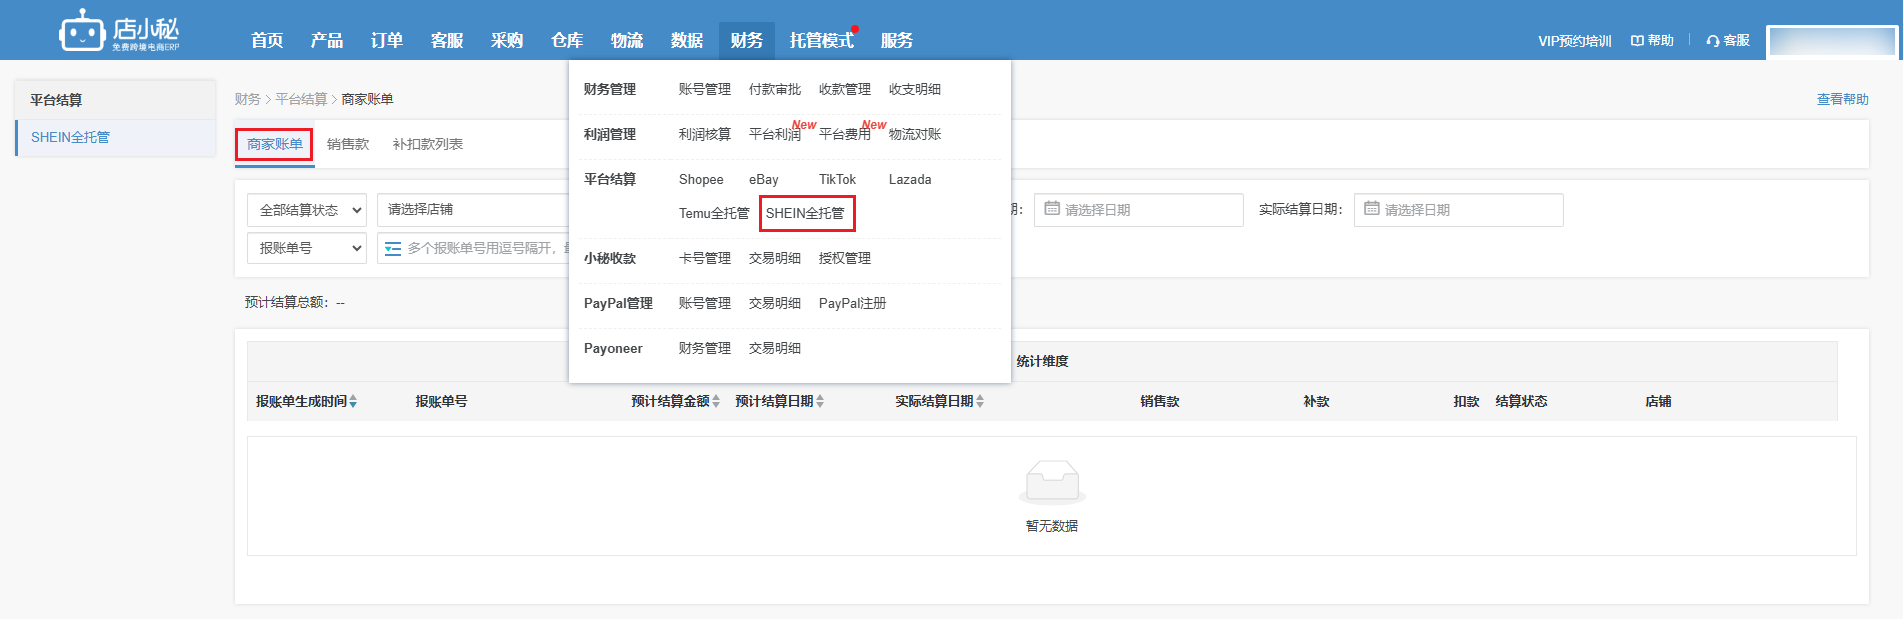Viewport: 1903px width, 619px height.
Task: Click 收款管理 in the menu
Action: pos(845,89)
